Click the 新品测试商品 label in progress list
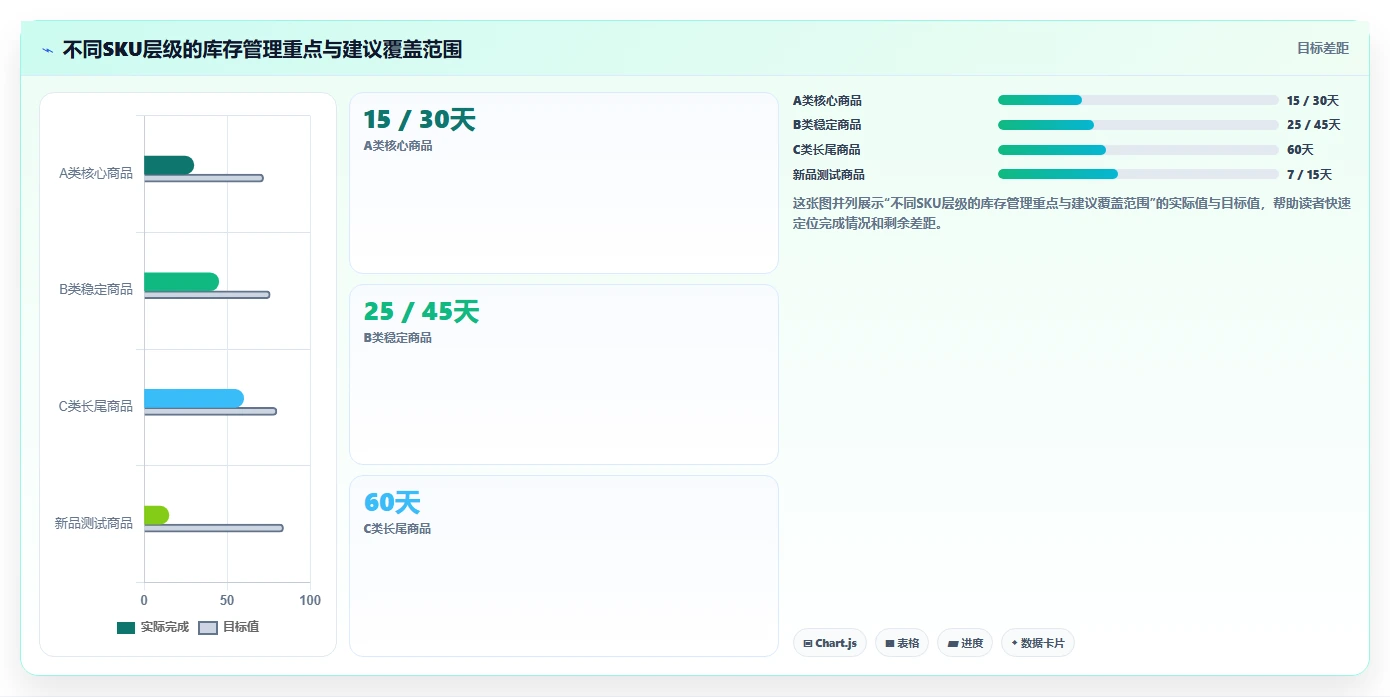The height and width of the screenshot is (697, 1390). point(829,174)
